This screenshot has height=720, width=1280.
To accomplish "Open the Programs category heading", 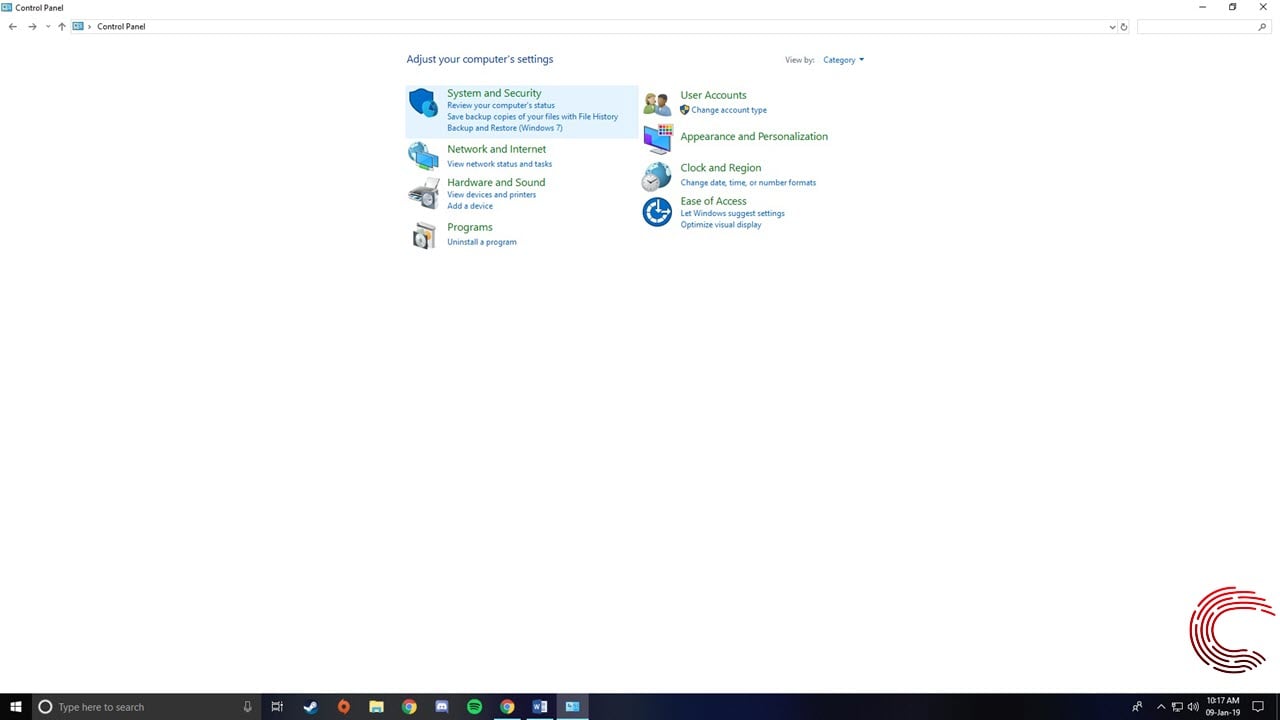I will point(470,227).
